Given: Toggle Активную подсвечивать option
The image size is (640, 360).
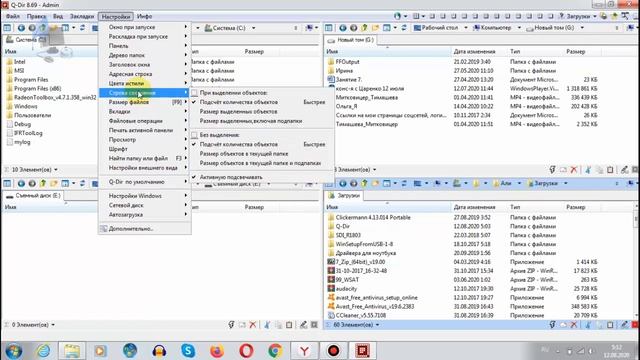Looking at the screenshot, I should (x=261, y=177).
